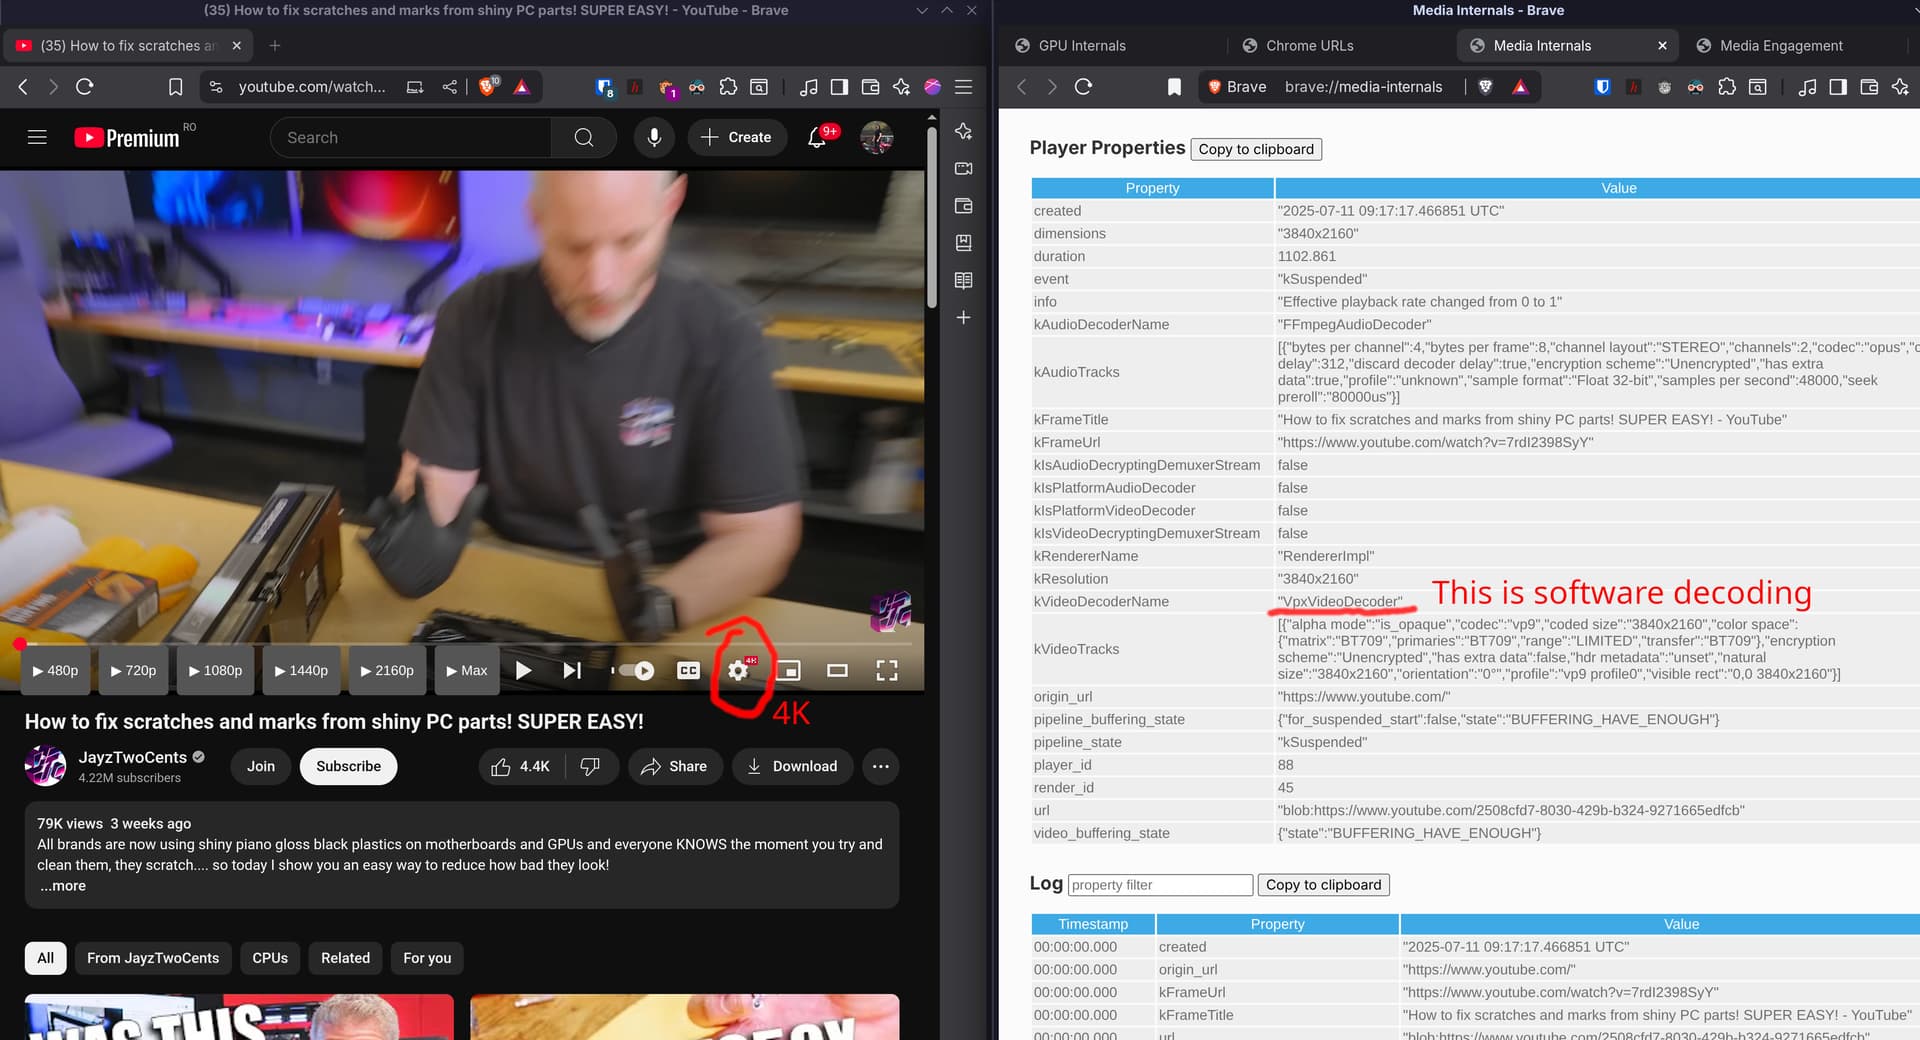The width and height of the screenshot is (1920, 1040).
Task: Copy Player Properties to clipboard
Action: (x=1256, y=149)
